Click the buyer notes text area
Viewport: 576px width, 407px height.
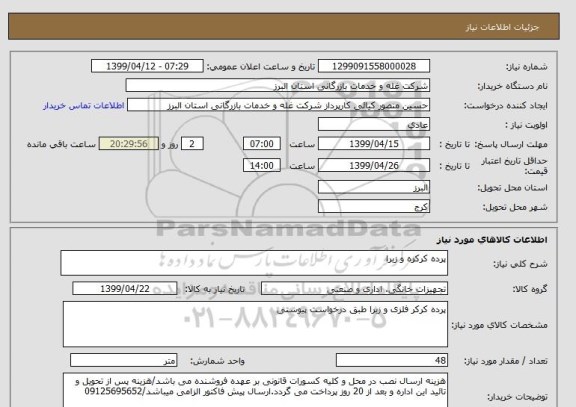(x=255, y=390)
